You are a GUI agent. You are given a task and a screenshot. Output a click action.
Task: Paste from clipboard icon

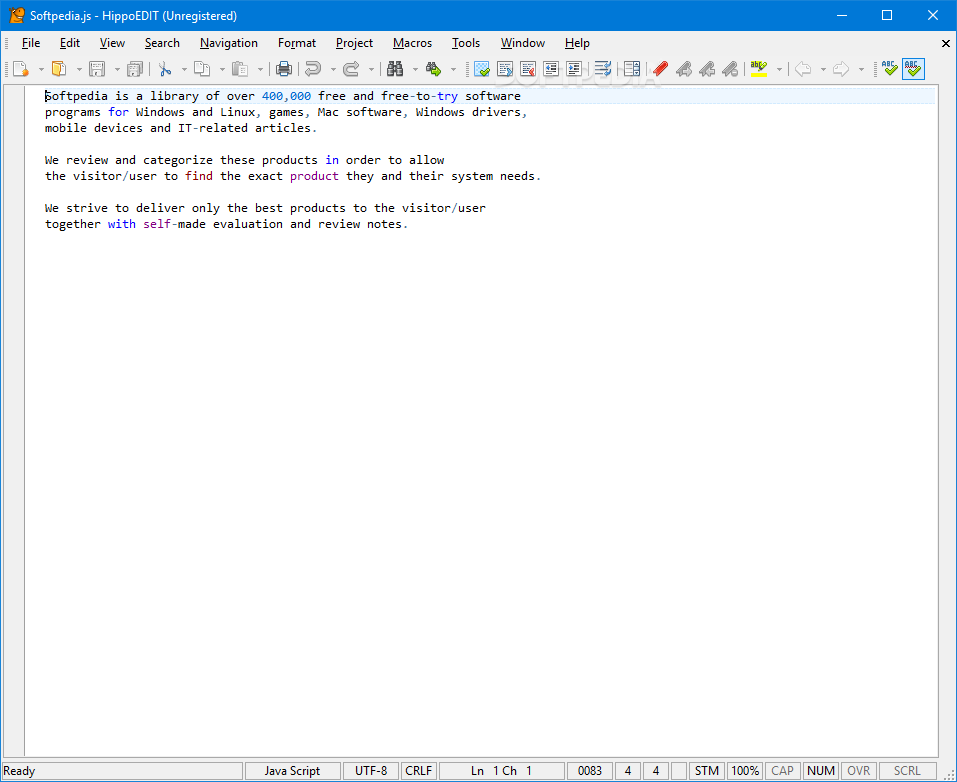(x=240, y=69)
